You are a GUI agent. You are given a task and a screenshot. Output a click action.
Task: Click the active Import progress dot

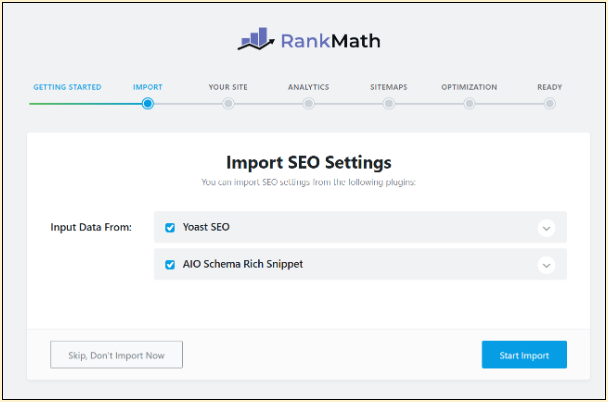(148, 104)
